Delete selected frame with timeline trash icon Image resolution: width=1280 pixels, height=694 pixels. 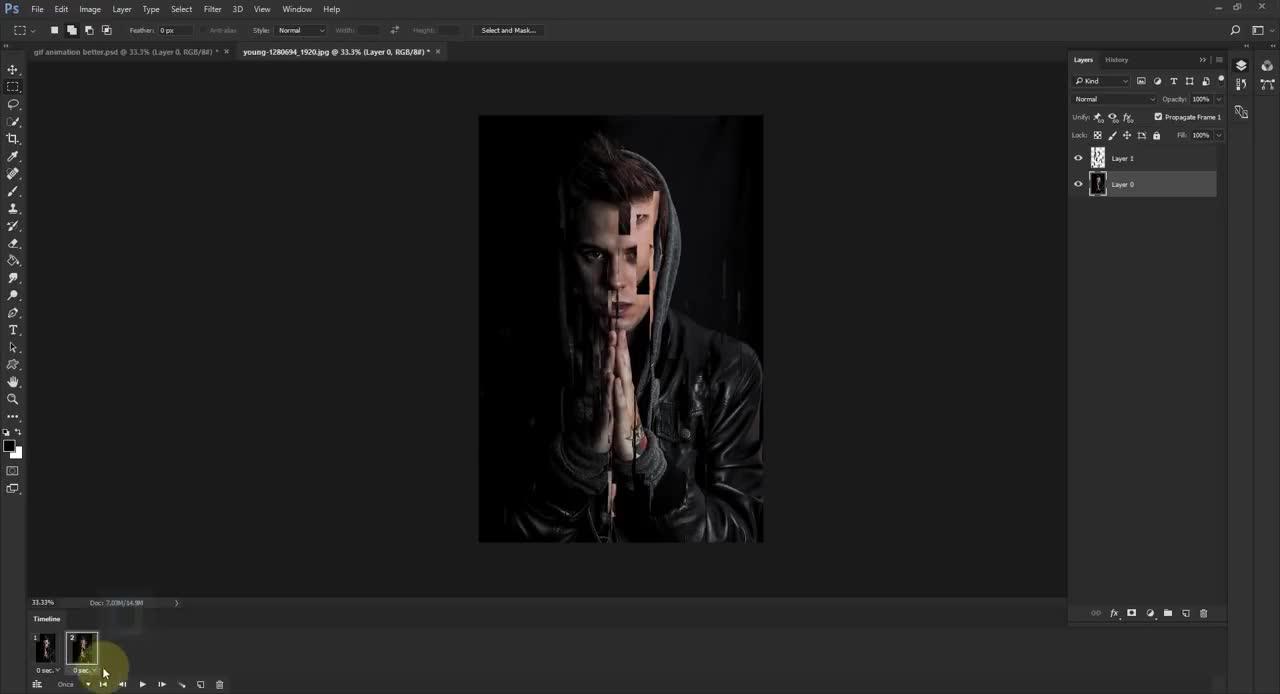pyautogui.click(x=220, y=685)
